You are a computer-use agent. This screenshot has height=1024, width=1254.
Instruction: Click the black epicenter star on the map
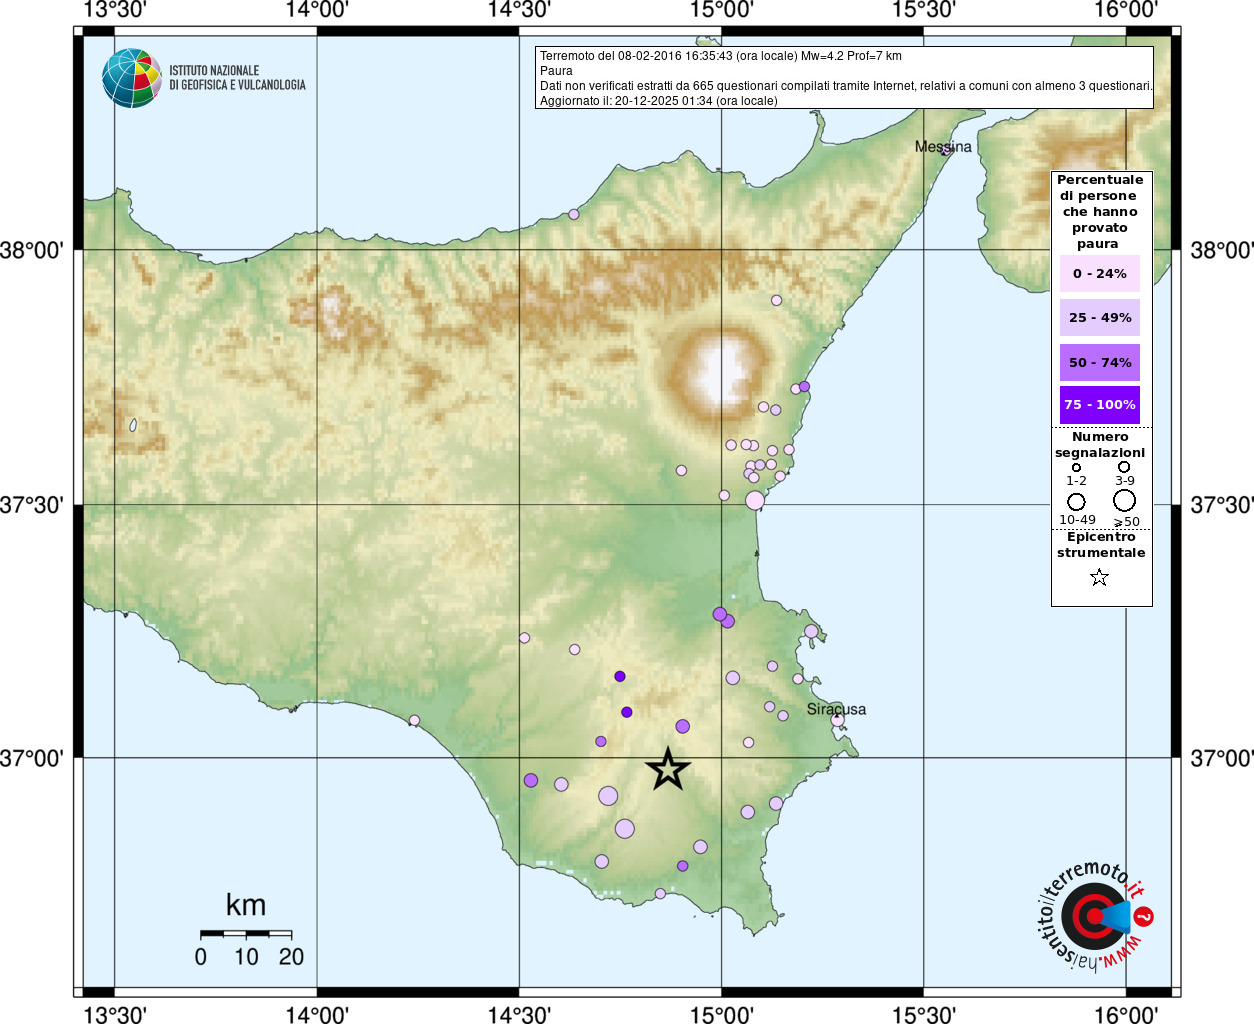pos(668,769)
